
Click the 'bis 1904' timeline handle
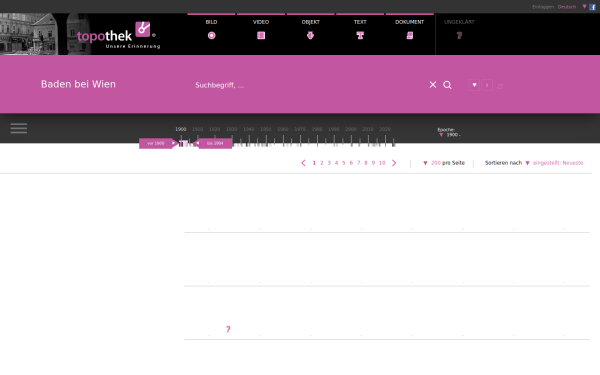pos(213,143)
